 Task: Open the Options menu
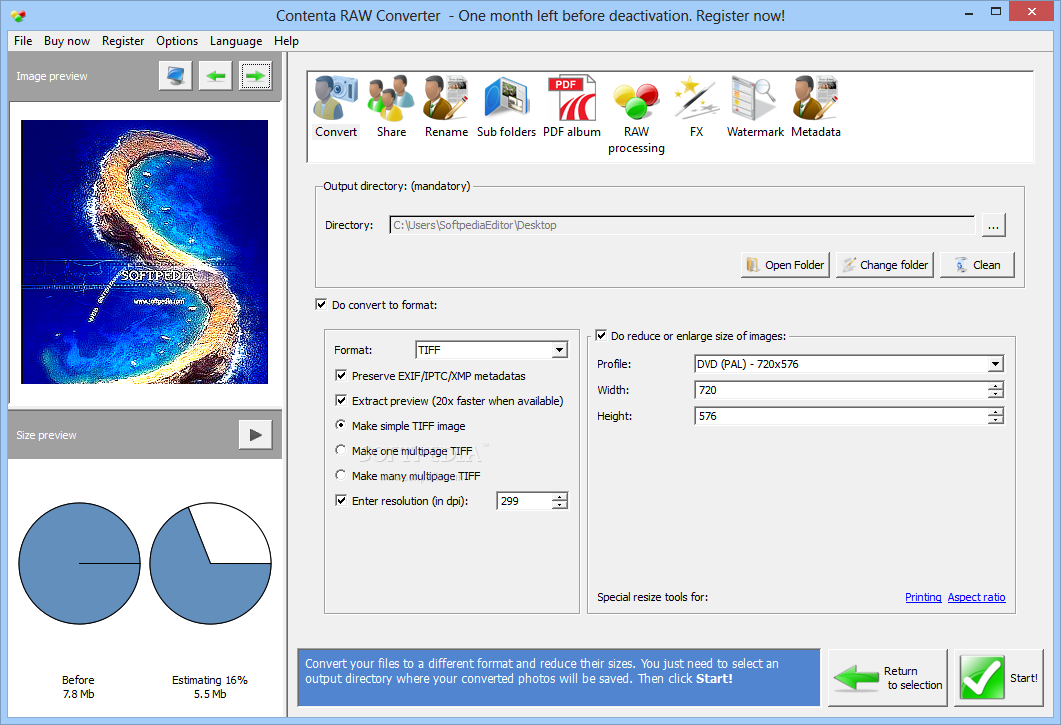(x=177, y=41)
